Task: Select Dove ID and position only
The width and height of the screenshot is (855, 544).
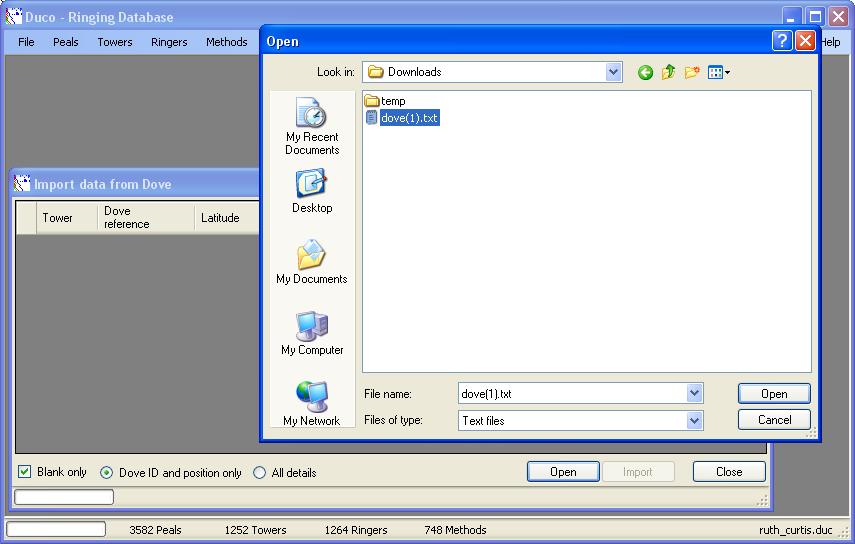Action: pos(107,473)
